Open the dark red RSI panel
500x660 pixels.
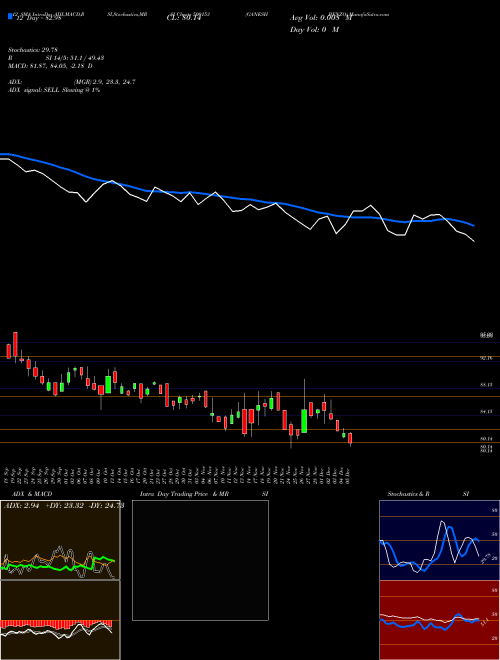tap(439, 620)
